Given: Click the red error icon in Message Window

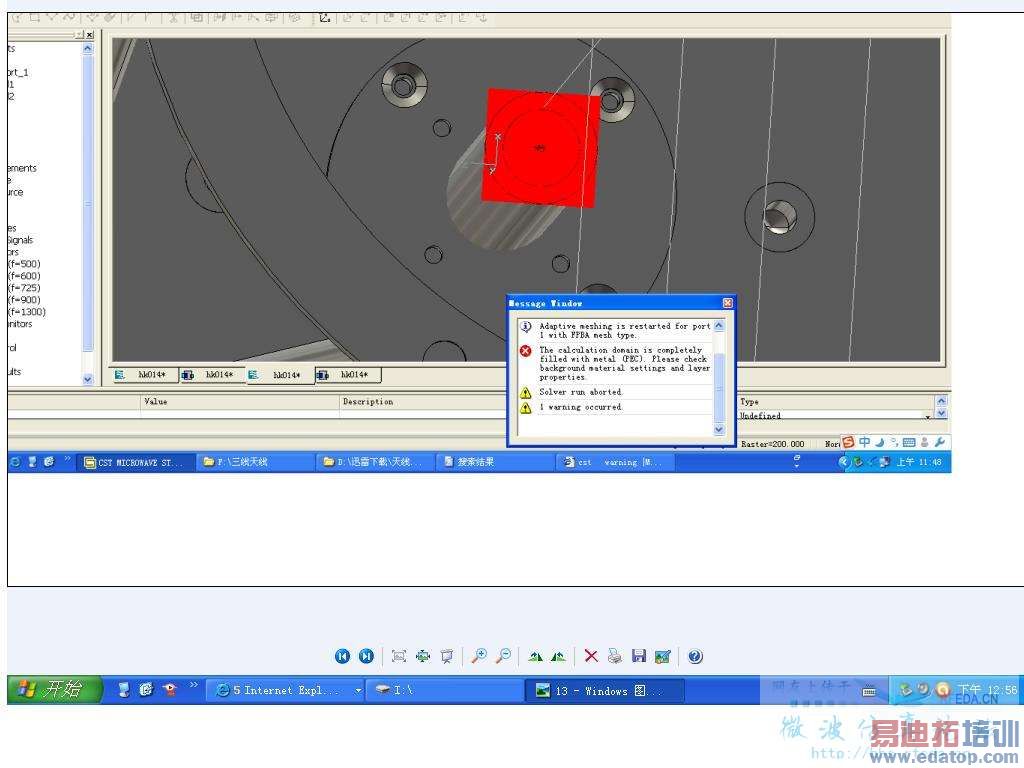Looking at the screenshot, I should pyautogui.click(x=526, y=351).
